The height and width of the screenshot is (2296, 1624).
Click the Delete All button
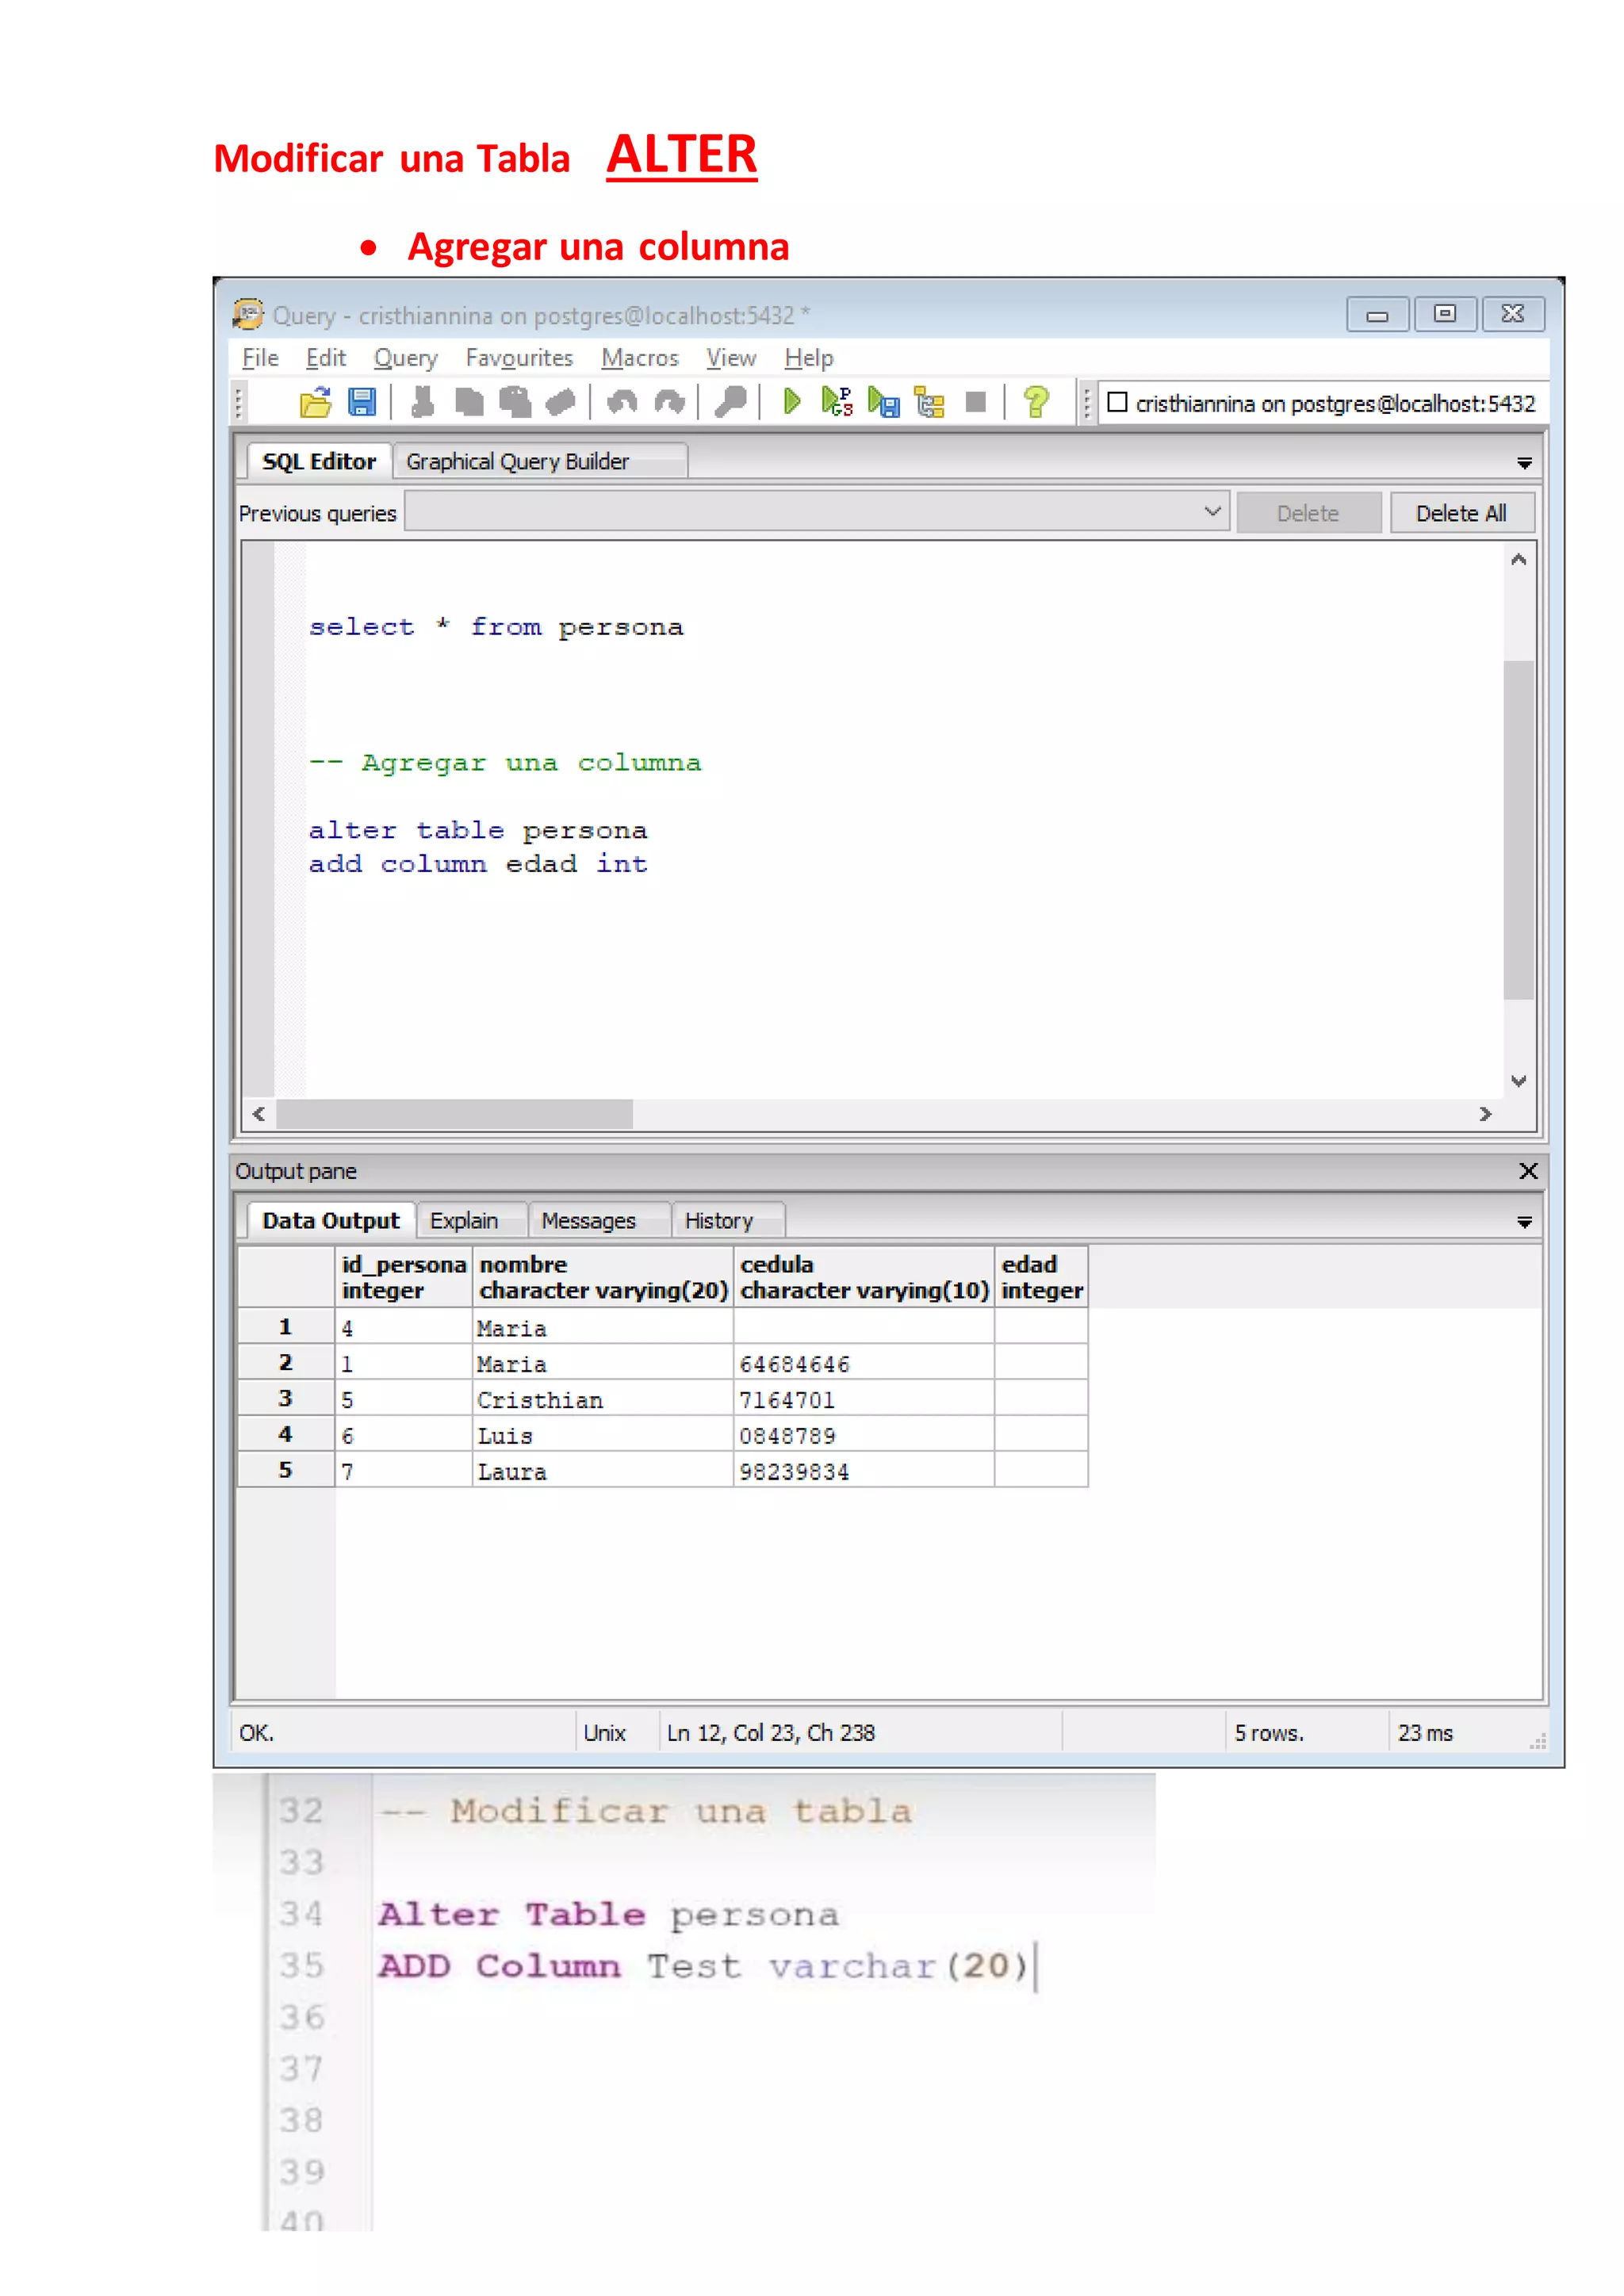(x=1461, y=513)
